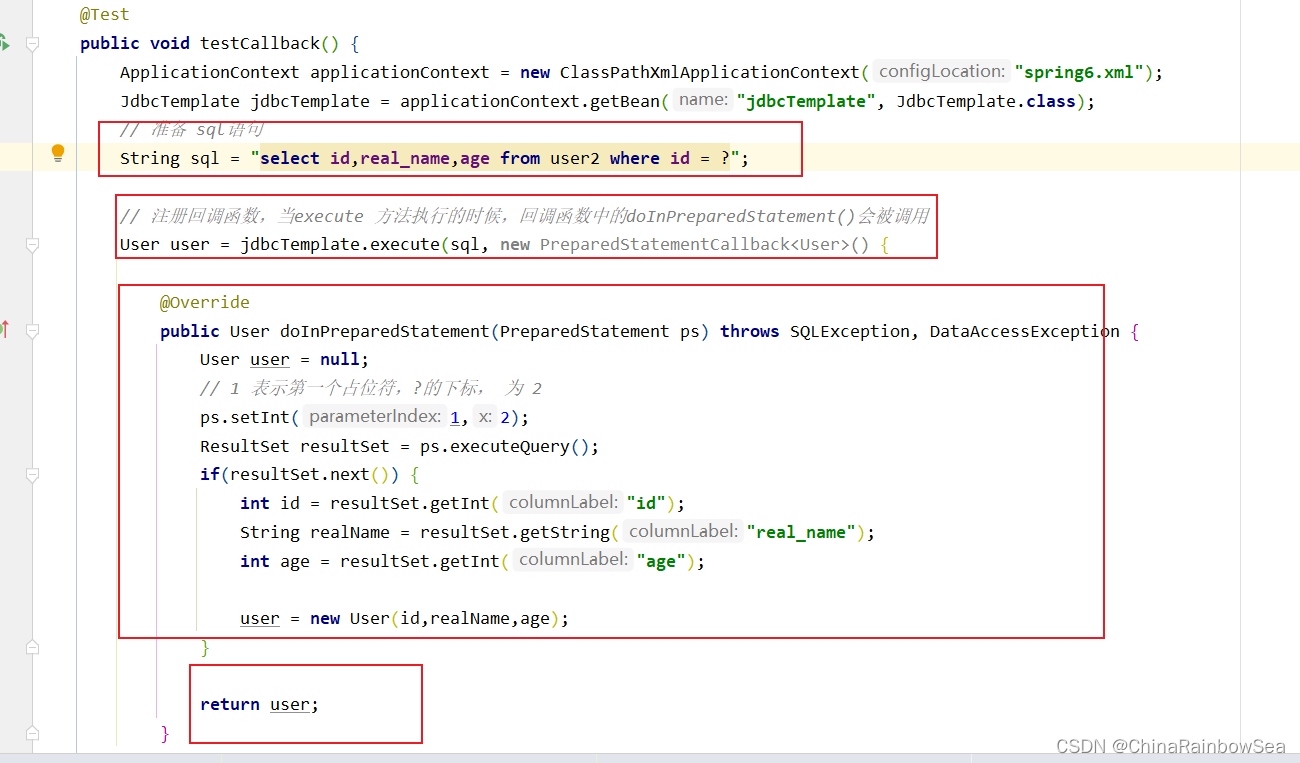Collapse the if(resultSet.next()) block fold marker
The height and width of the screenshot is (763, 1300).
pyautogui.click(x=32, y=474)
